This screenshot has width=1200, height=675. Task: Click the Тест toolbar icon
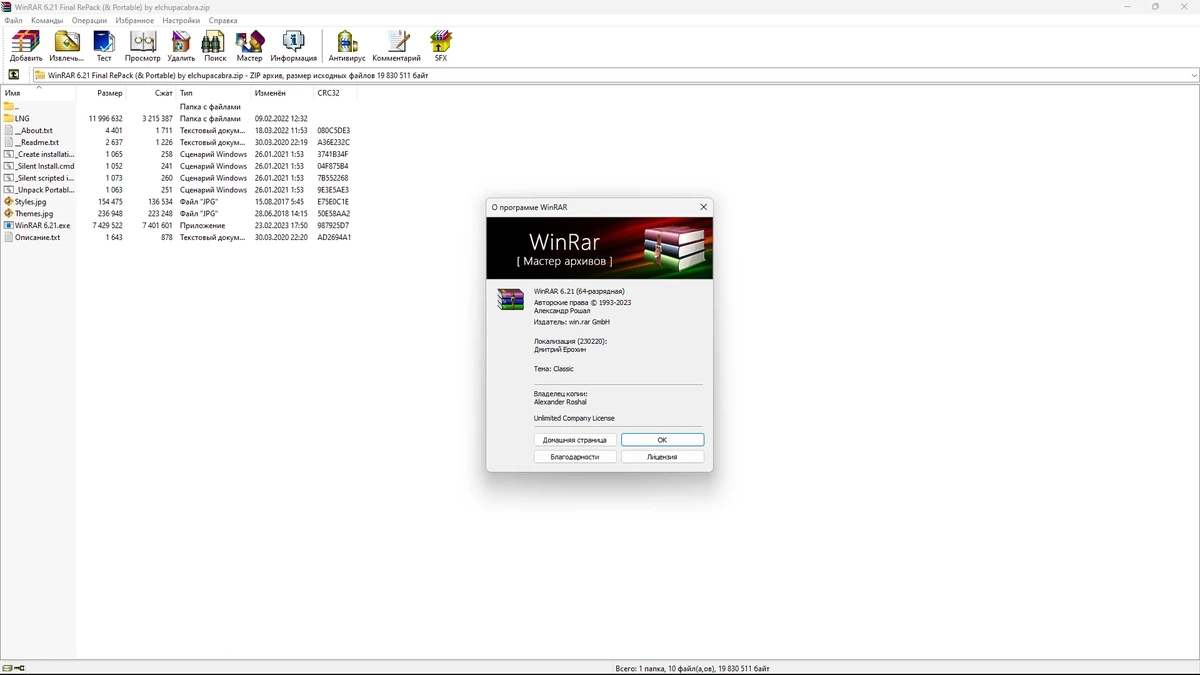[x=104, y=42]
